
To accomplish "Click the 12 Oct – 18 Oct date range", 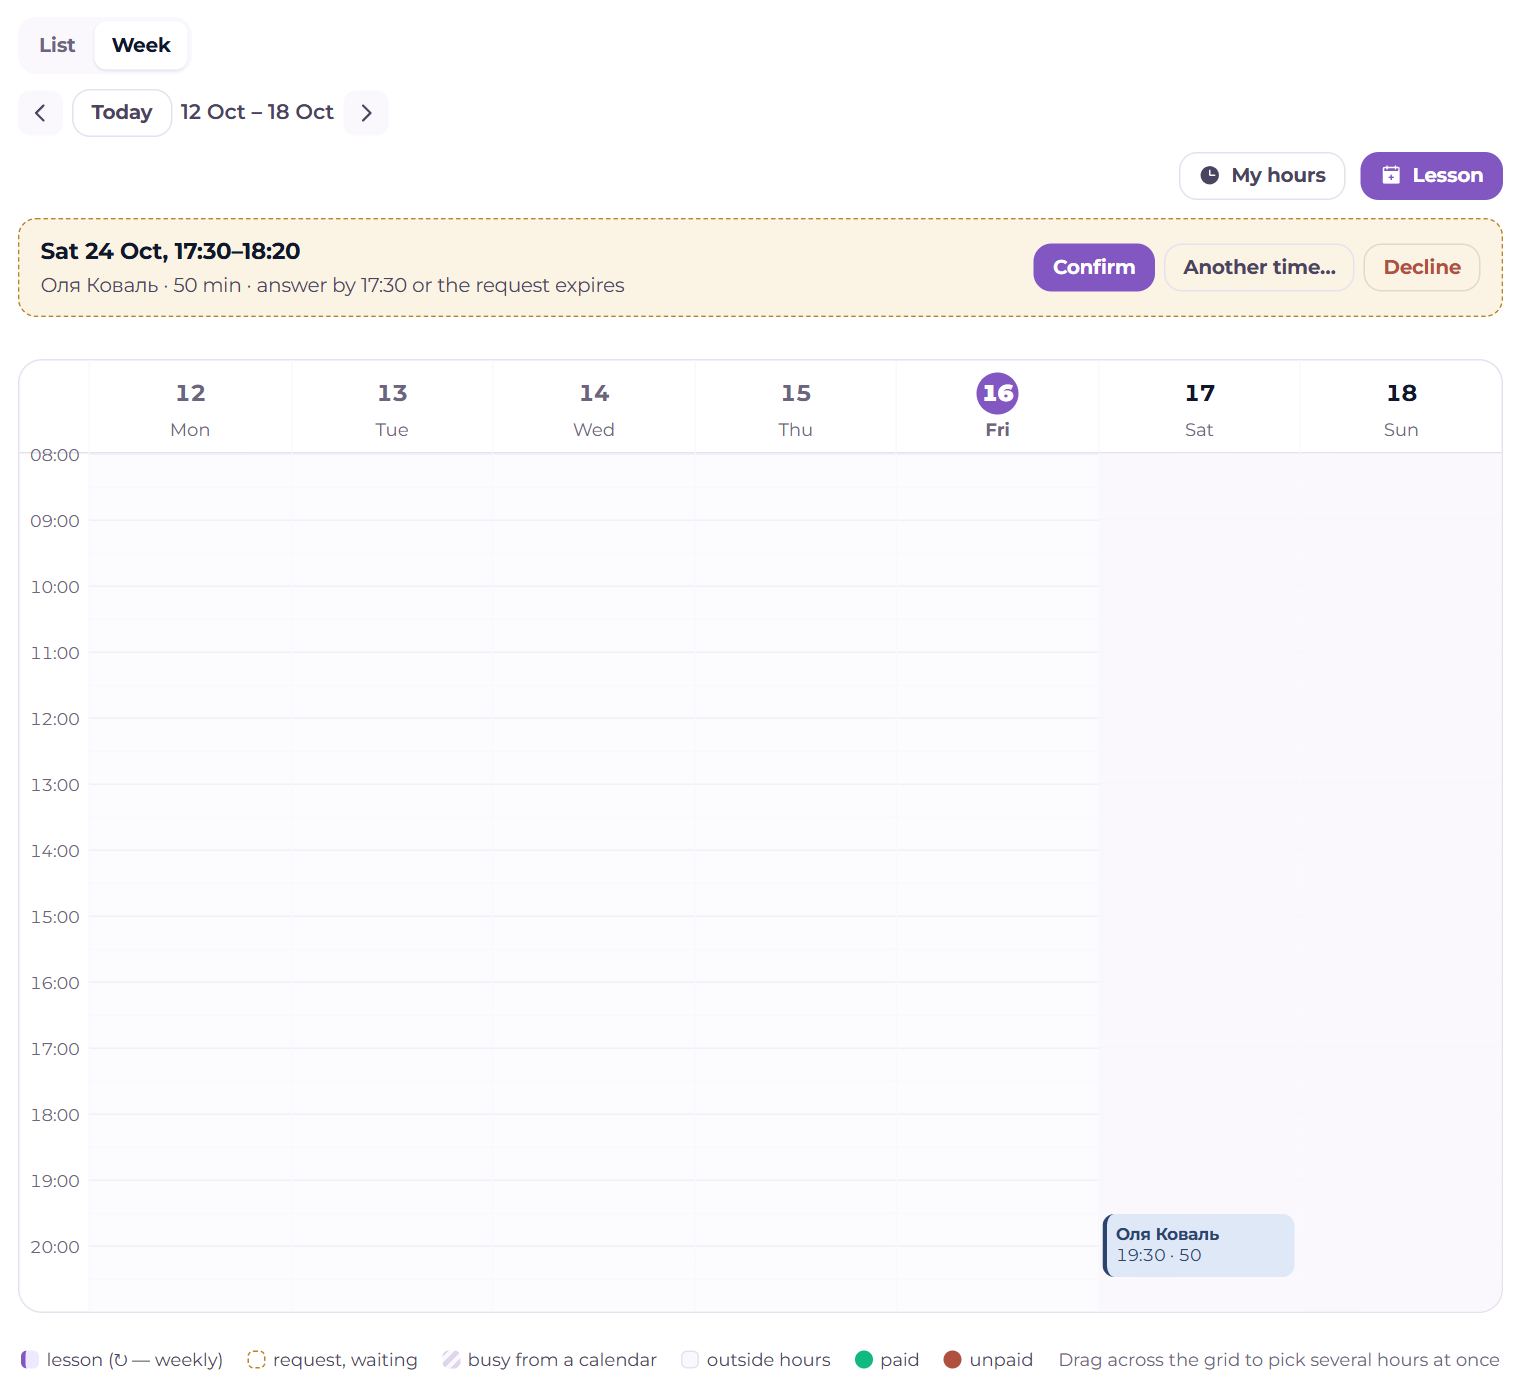I will pyautogui.click(x=257, y=113).
